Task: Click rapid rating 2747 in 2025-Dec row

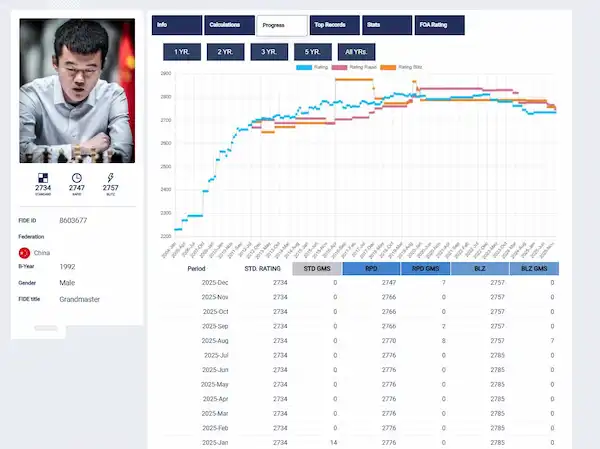Action: point(389,283)
